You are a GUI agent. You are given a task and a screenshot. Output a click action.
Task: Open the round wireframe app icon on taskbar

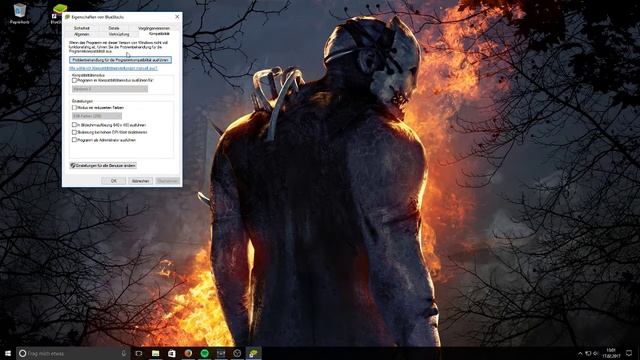point(237,353)
